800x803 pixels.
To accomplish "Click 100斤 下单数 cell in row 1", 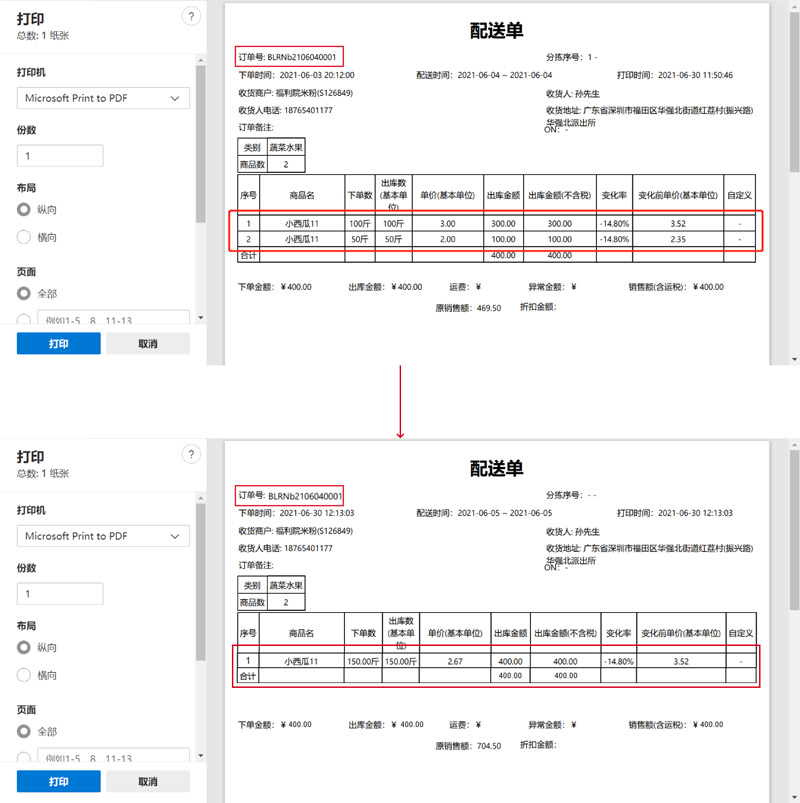I will tap(360, 224).
